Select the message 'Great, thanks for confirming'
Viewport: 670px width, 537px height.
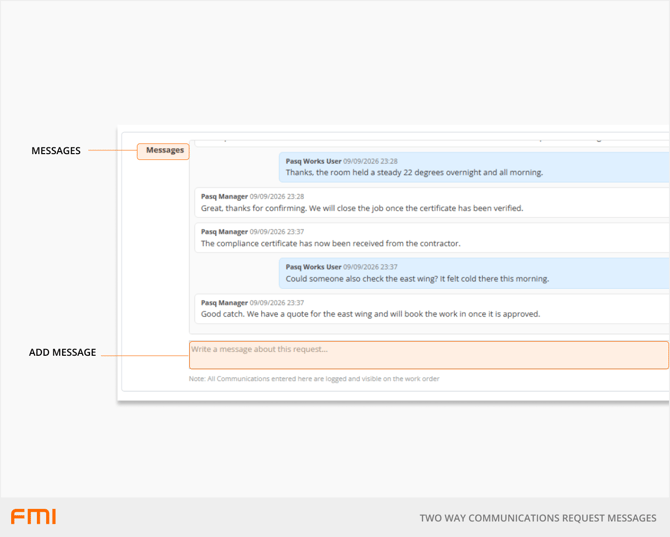coord(432,203)
